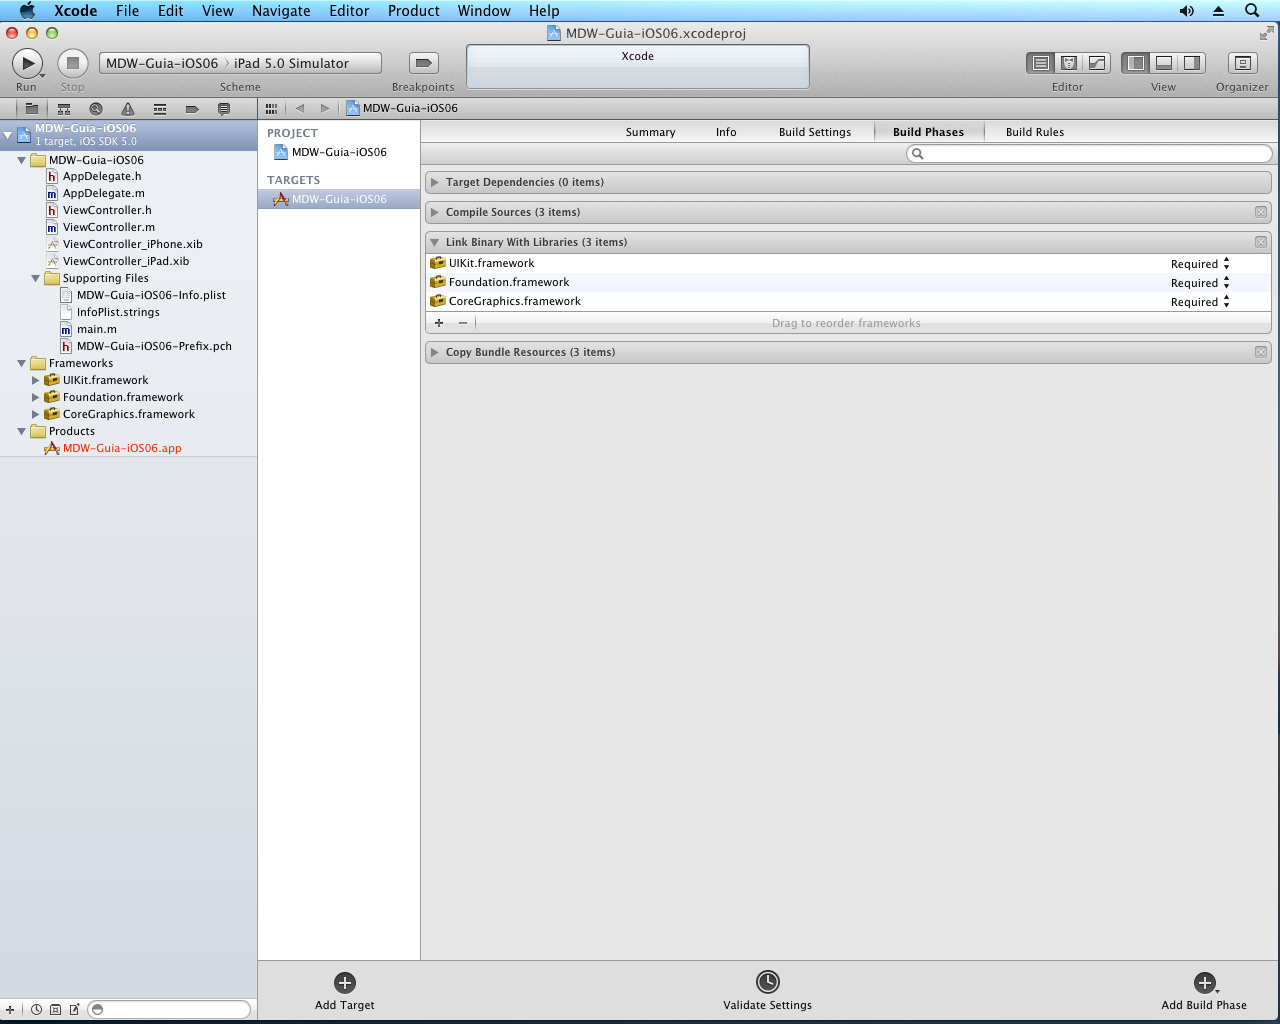This screenshot has height=1024, width=1280.
Task: Select the Standard editor icon
Action: point(1041,63)
